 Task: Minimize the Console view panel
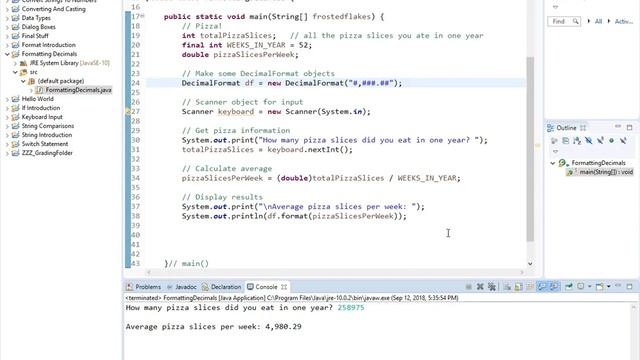tap(618, 285)
